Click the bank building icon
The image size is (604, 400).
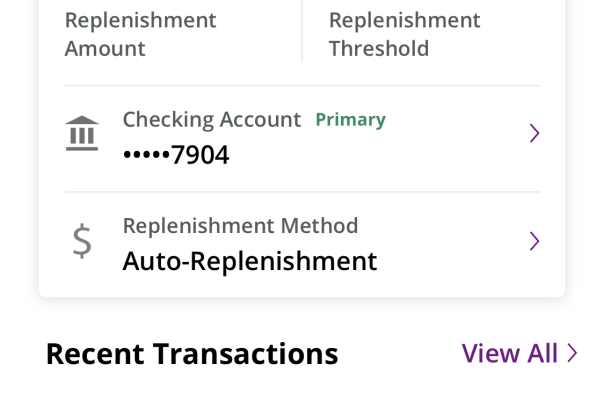click(x=82, y=133)
